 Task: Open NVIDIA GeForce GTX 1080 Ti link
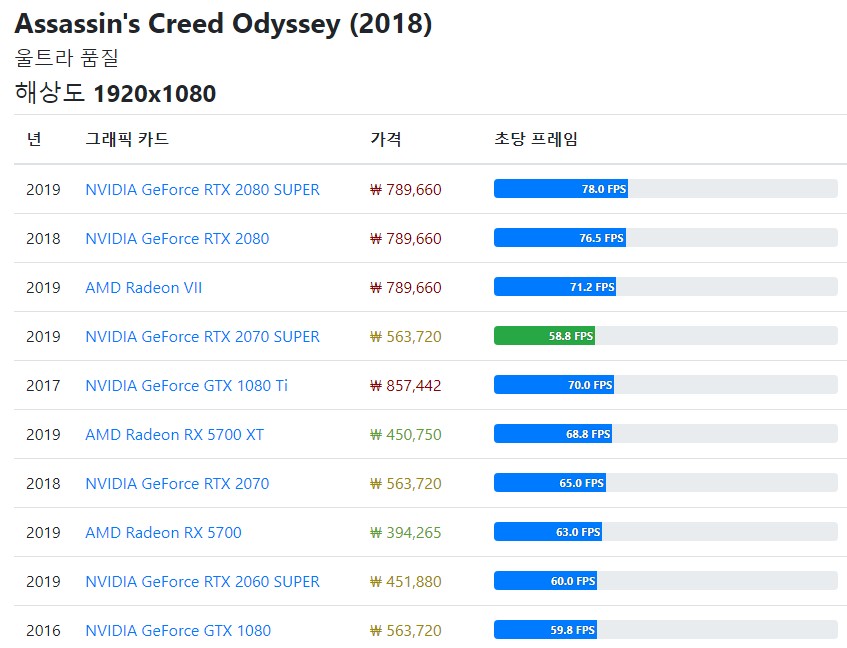[x=186, y=386]
